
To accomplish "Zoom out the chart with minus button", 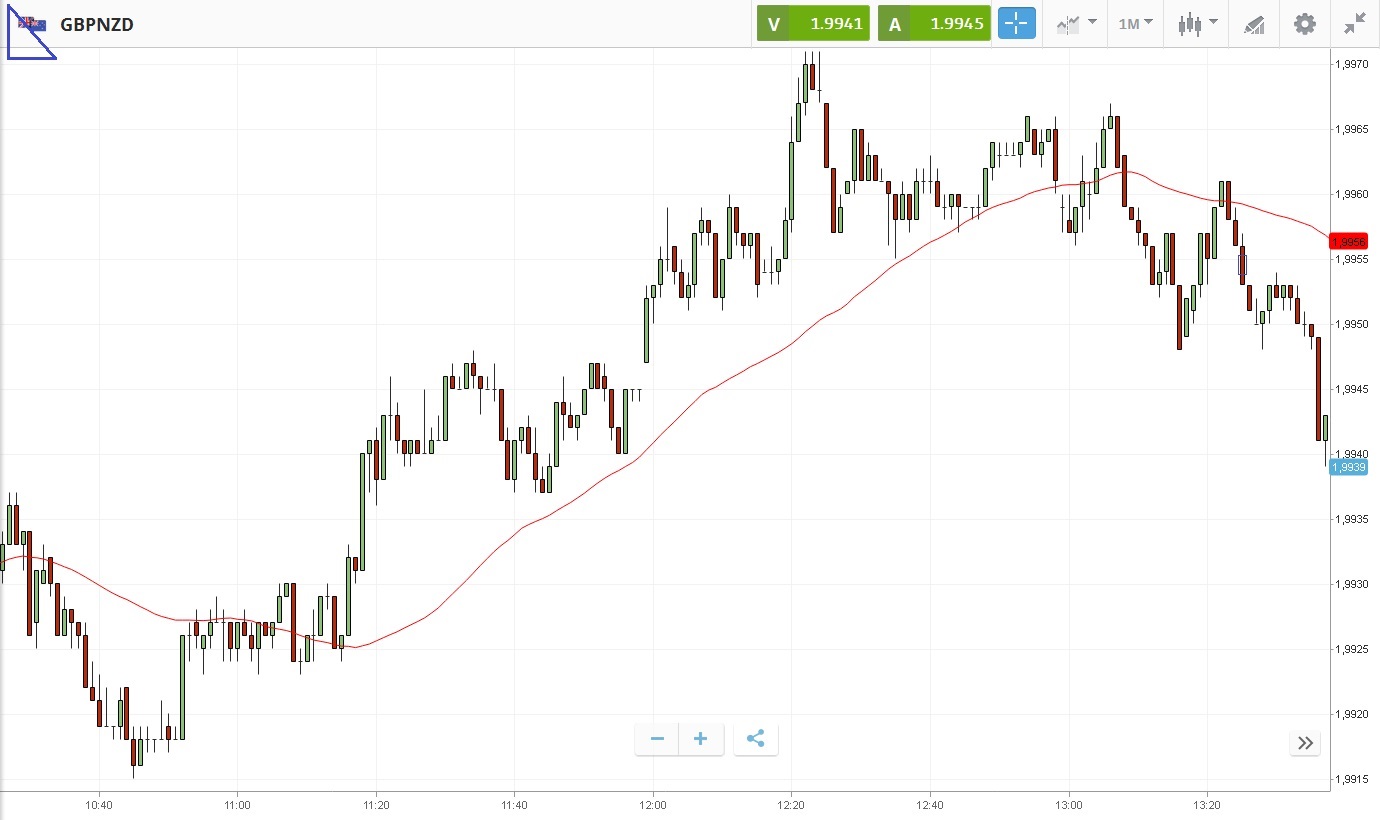I will [x=657, y=740].
